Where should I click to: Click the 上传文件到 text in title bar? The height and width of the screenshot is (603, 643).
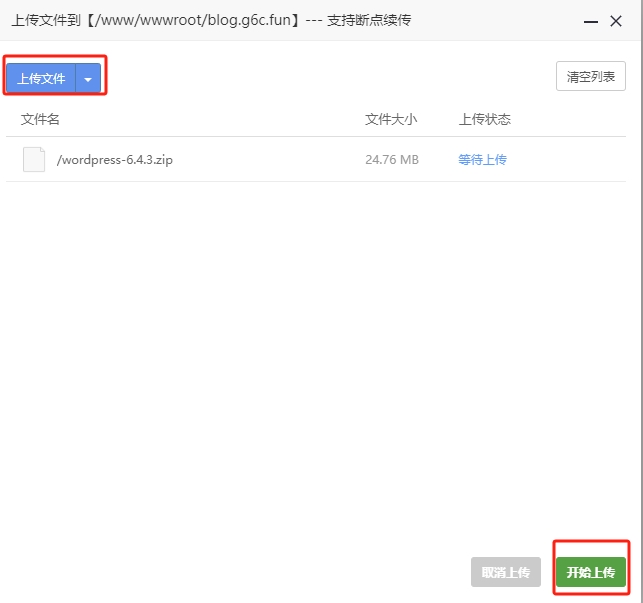[45, 20]
